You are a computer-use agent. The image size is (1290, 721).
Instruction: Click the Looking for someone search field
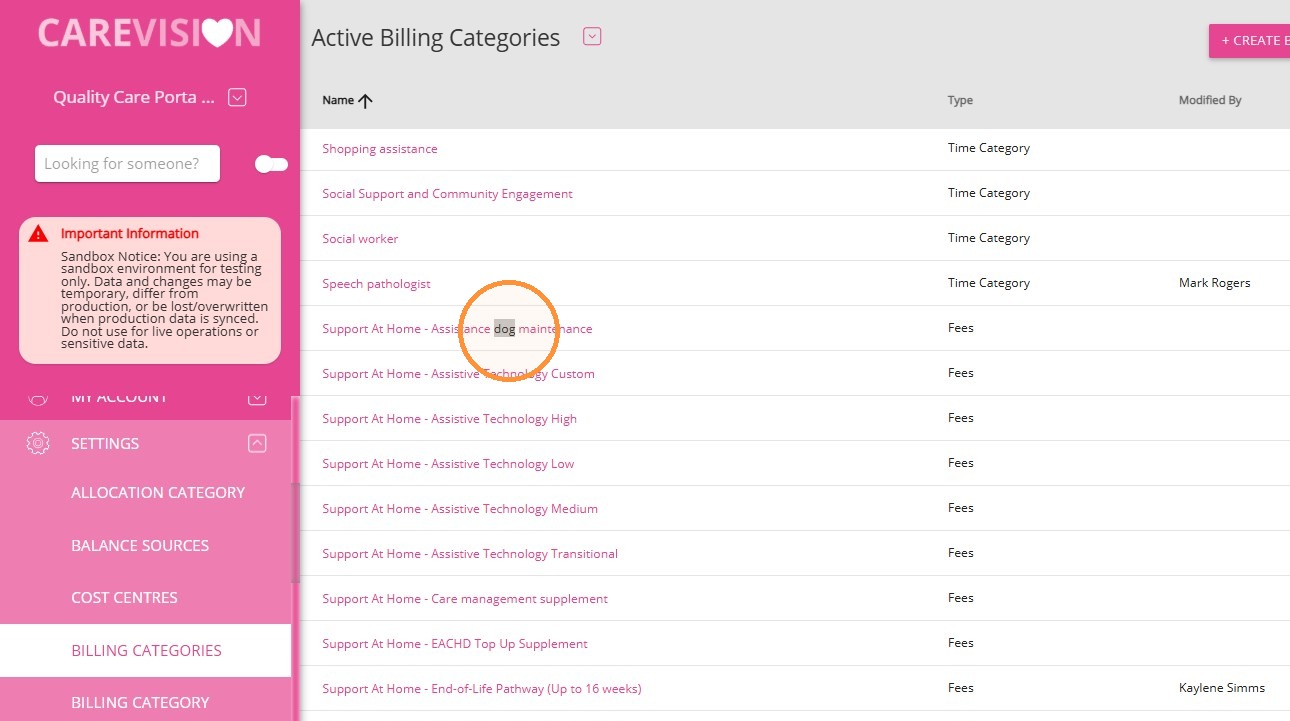[x=127, y=164]
